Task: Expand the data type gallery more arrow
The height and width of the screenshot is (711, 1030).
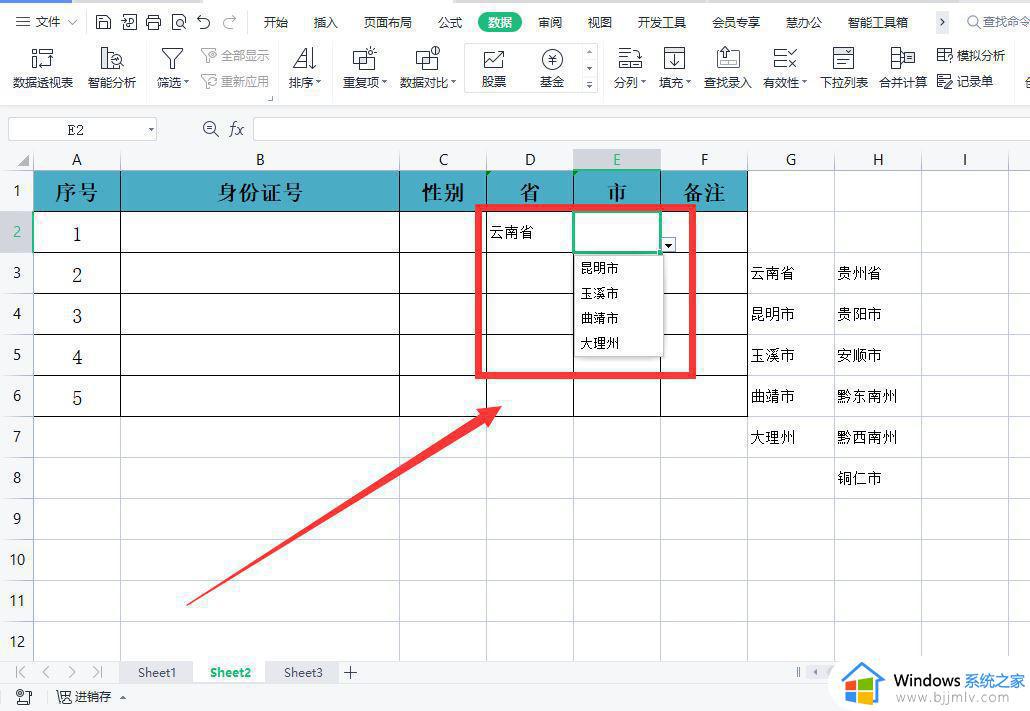Action: point(589,85)
